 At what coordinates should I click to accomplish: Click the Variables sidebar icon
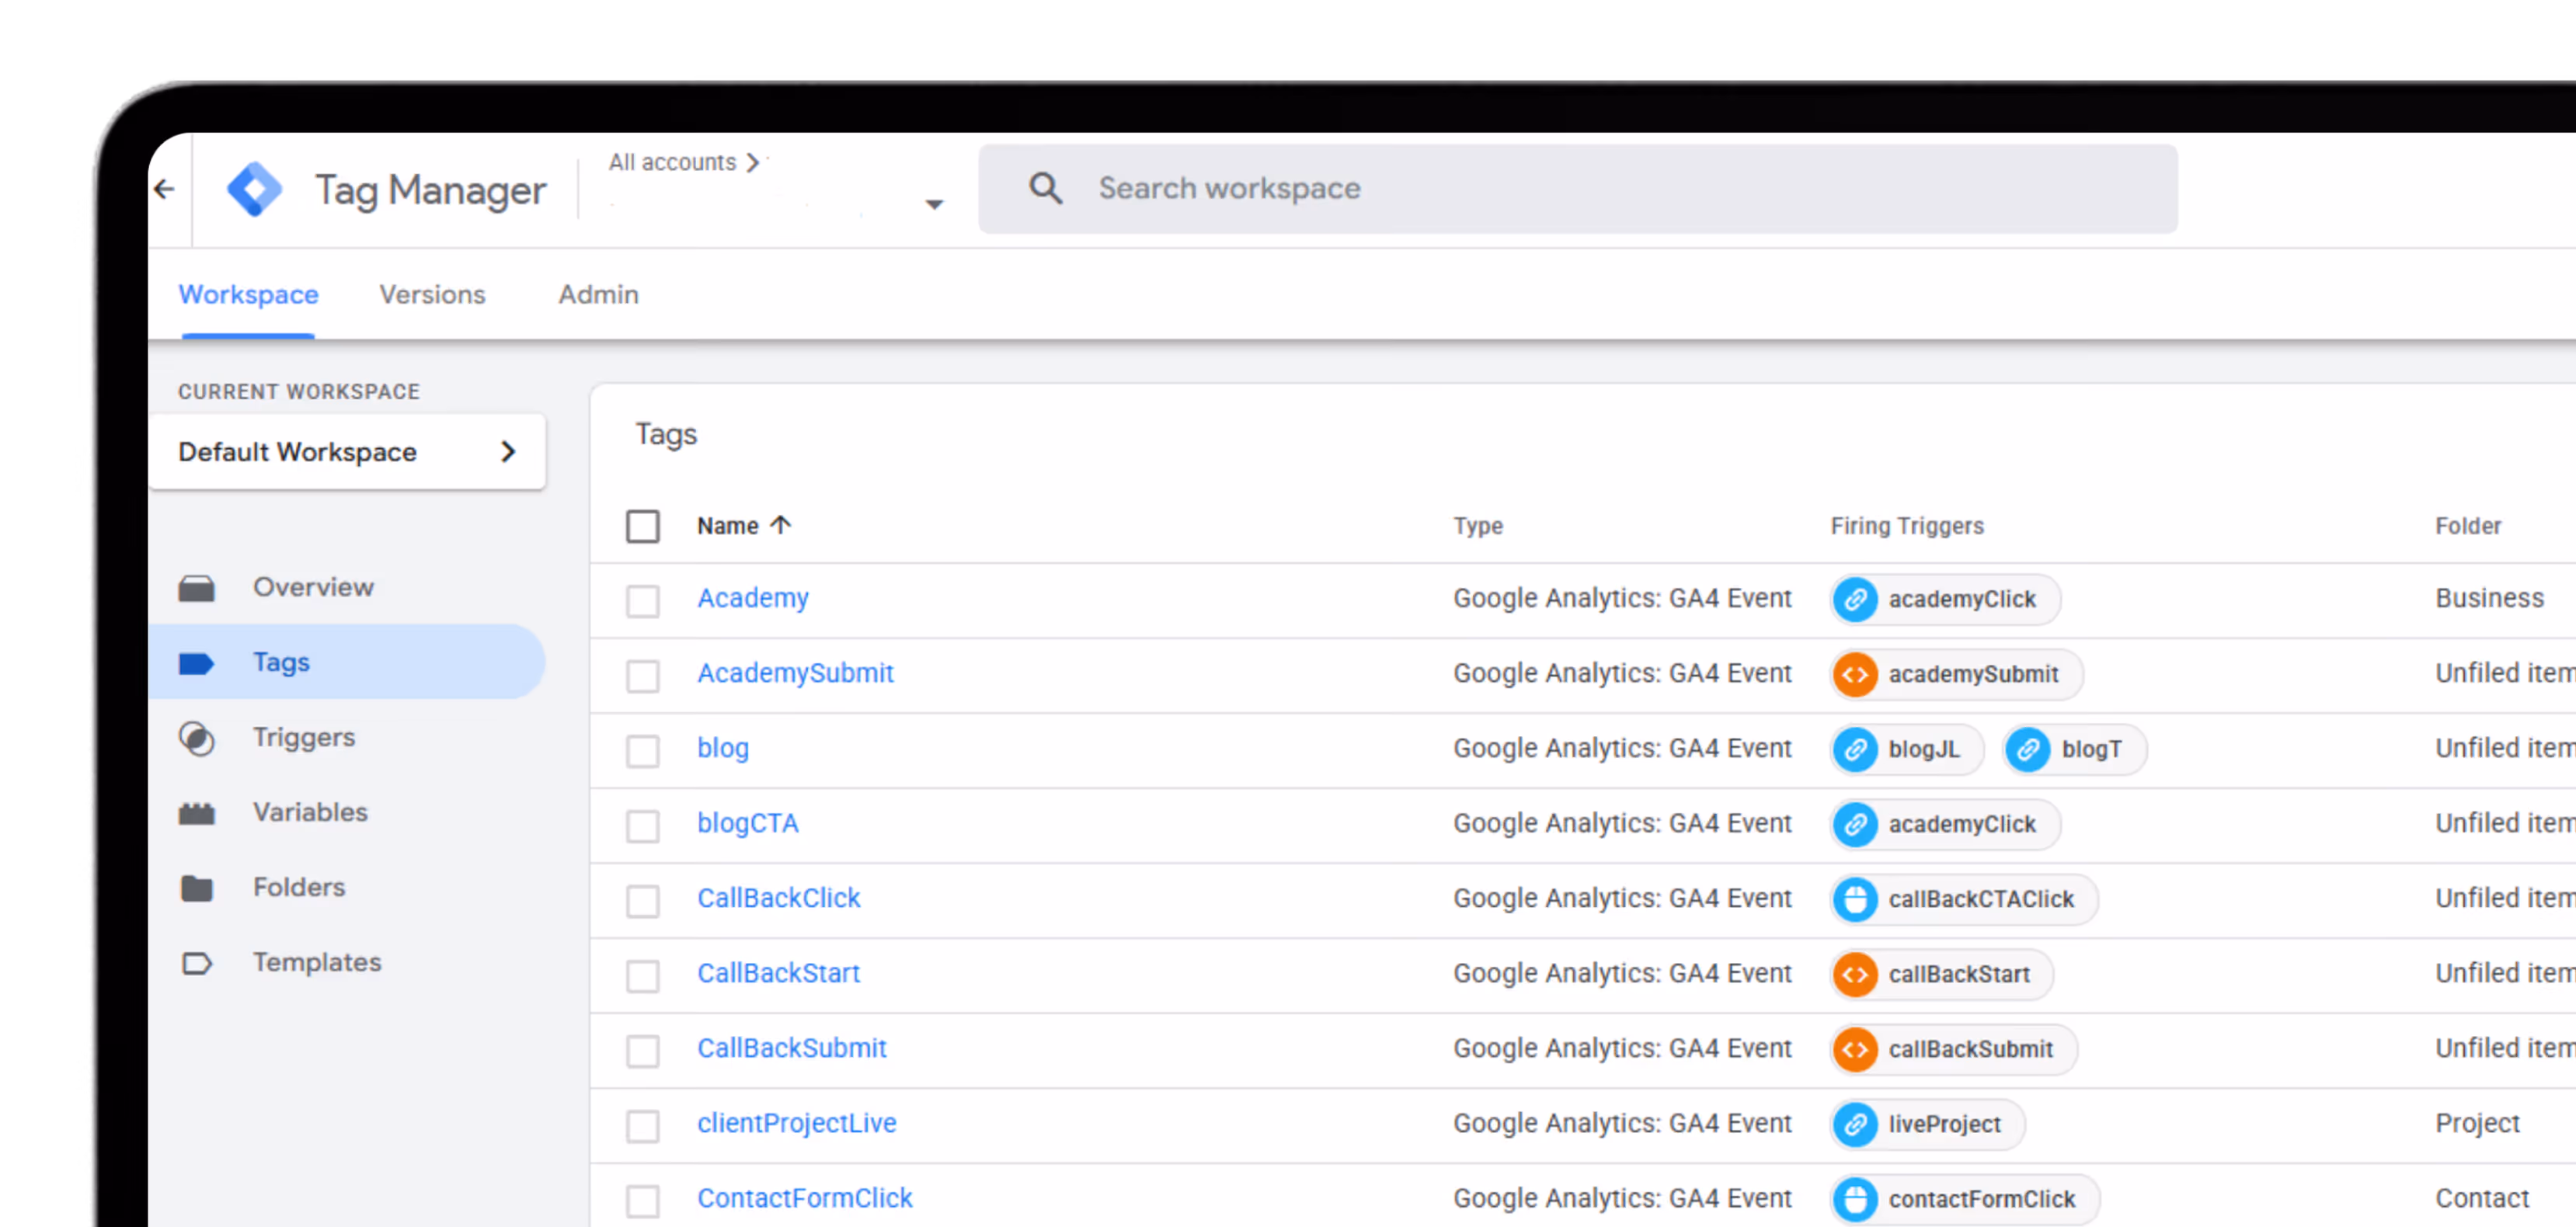coord(196,813)
